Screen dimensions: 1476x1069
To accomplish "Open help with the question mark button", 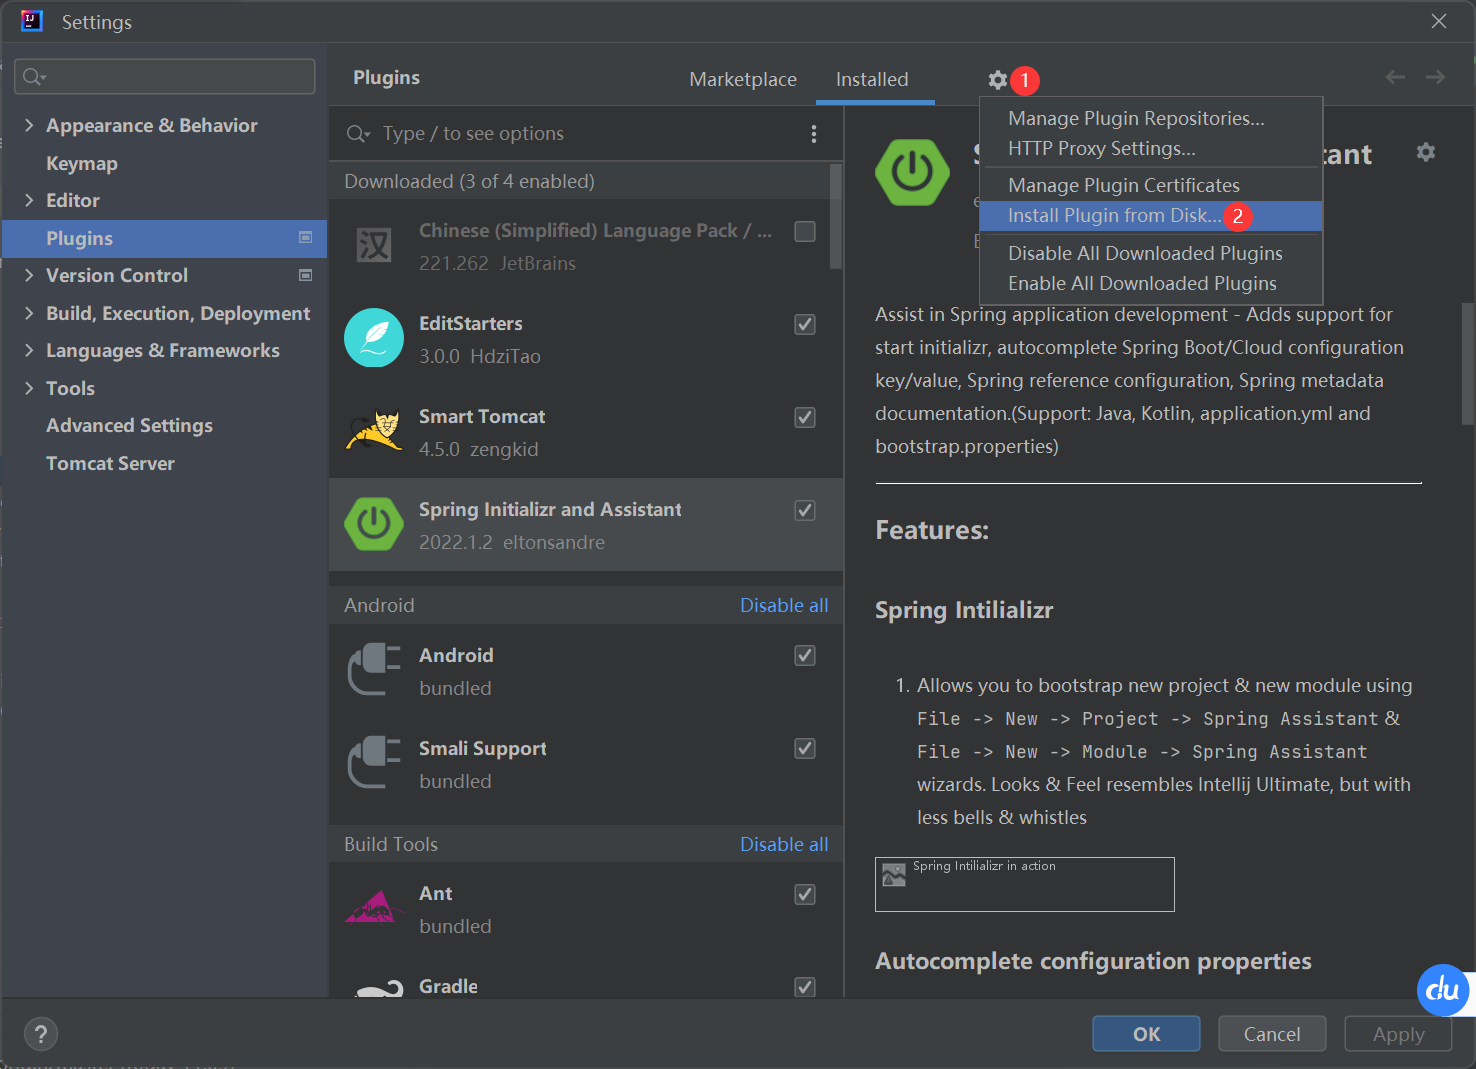I will (x=41, y=1034).
